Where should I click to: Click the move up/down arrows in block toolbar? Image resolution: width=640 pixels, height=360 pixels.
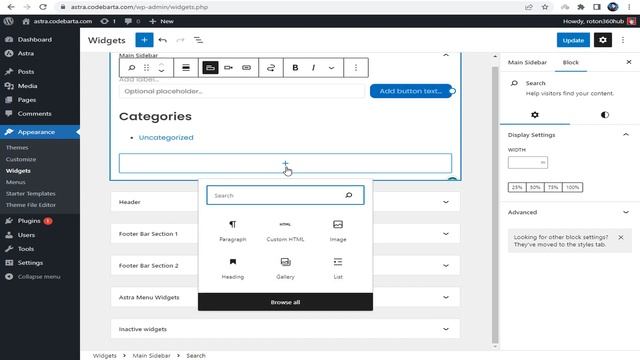coord(161,68)
